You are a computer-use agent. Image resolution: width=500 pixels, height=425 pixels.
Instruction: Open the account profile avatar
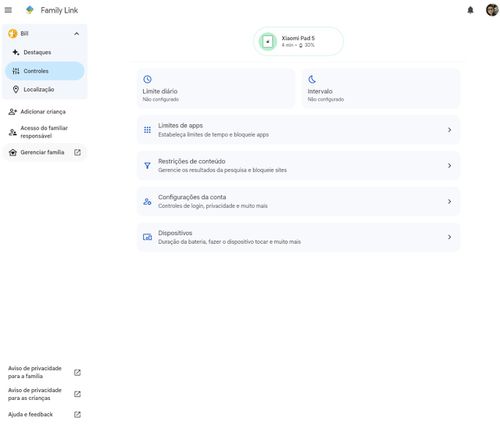(x=492, y=10)
